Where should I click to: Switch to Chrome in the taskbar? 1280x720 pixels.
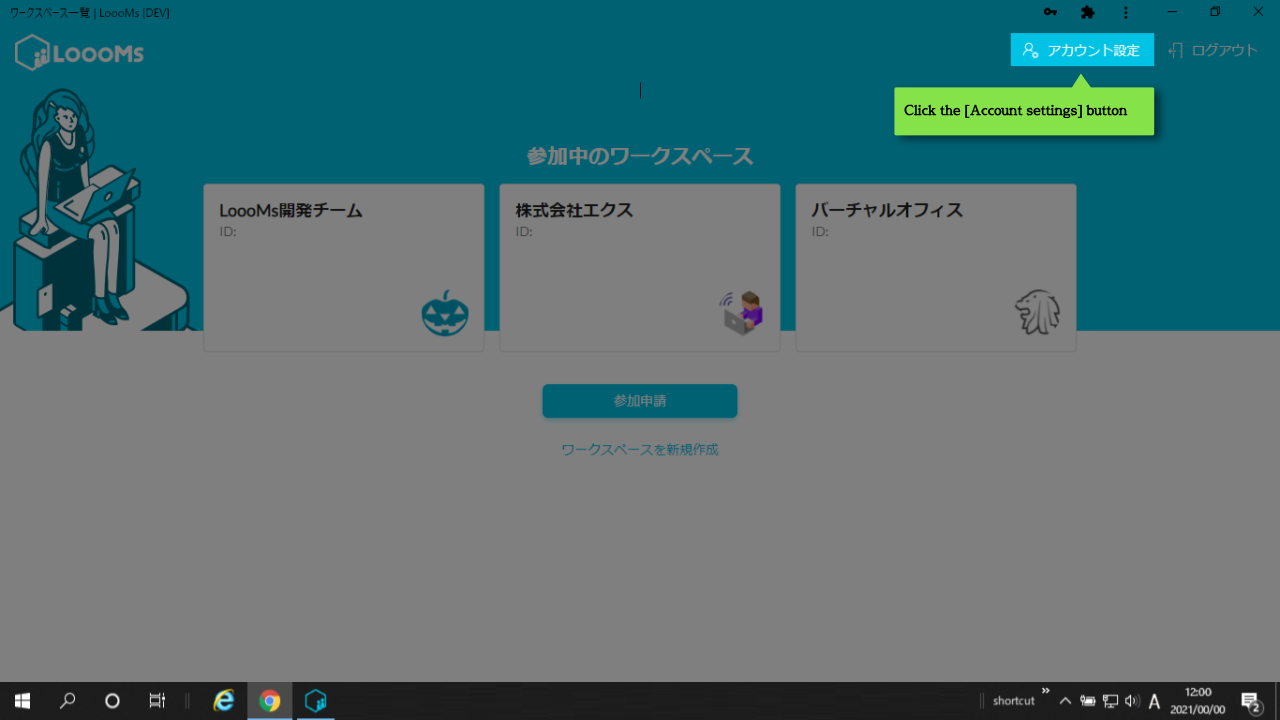270,701
